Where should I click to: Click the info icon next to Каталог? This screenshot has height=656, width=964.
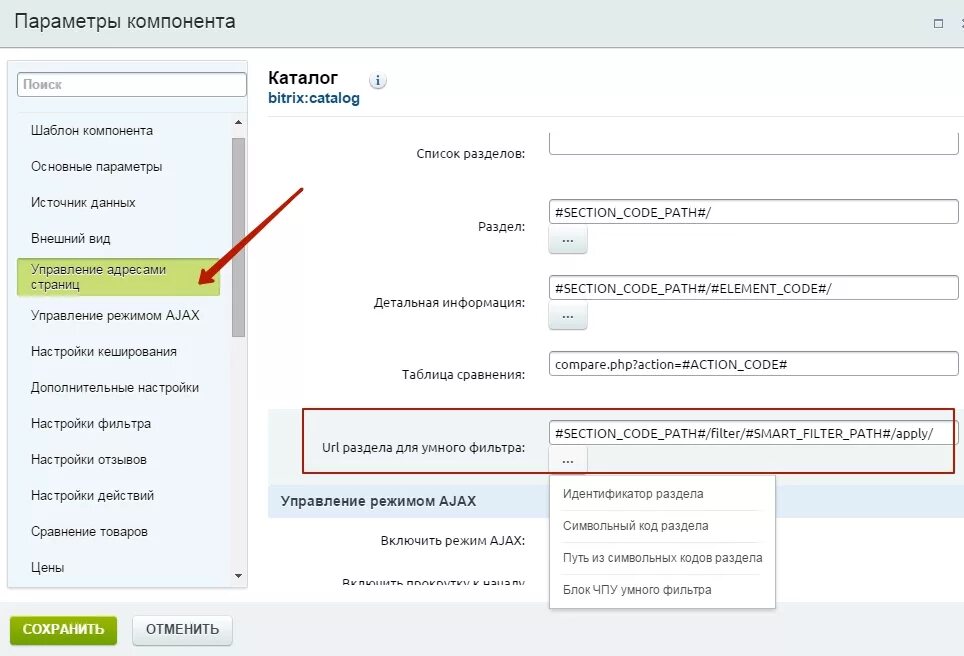pos(377,80)
